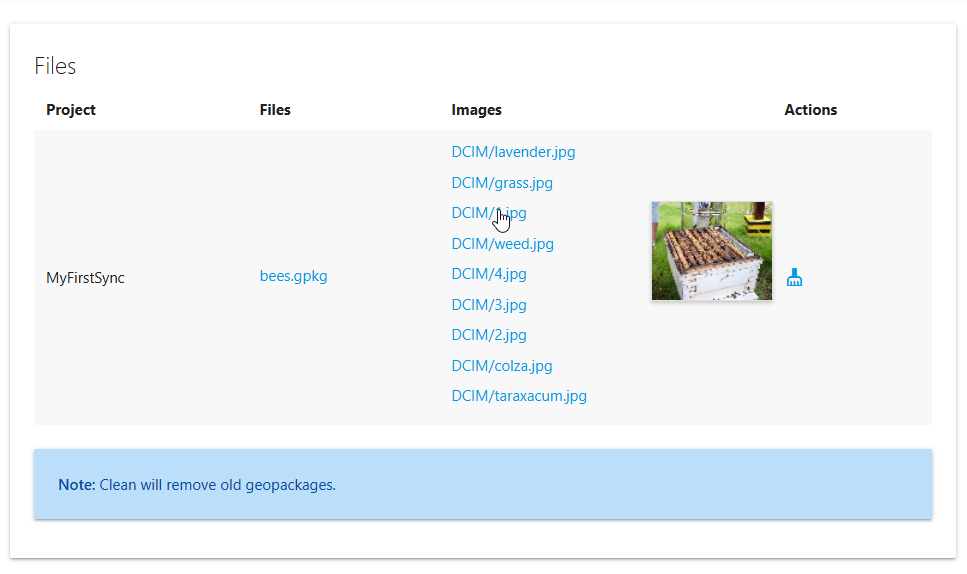Open the DCIM/1.jpg link under the cursor
Viewport: 967px width, 574px height.
click(489, 213)
